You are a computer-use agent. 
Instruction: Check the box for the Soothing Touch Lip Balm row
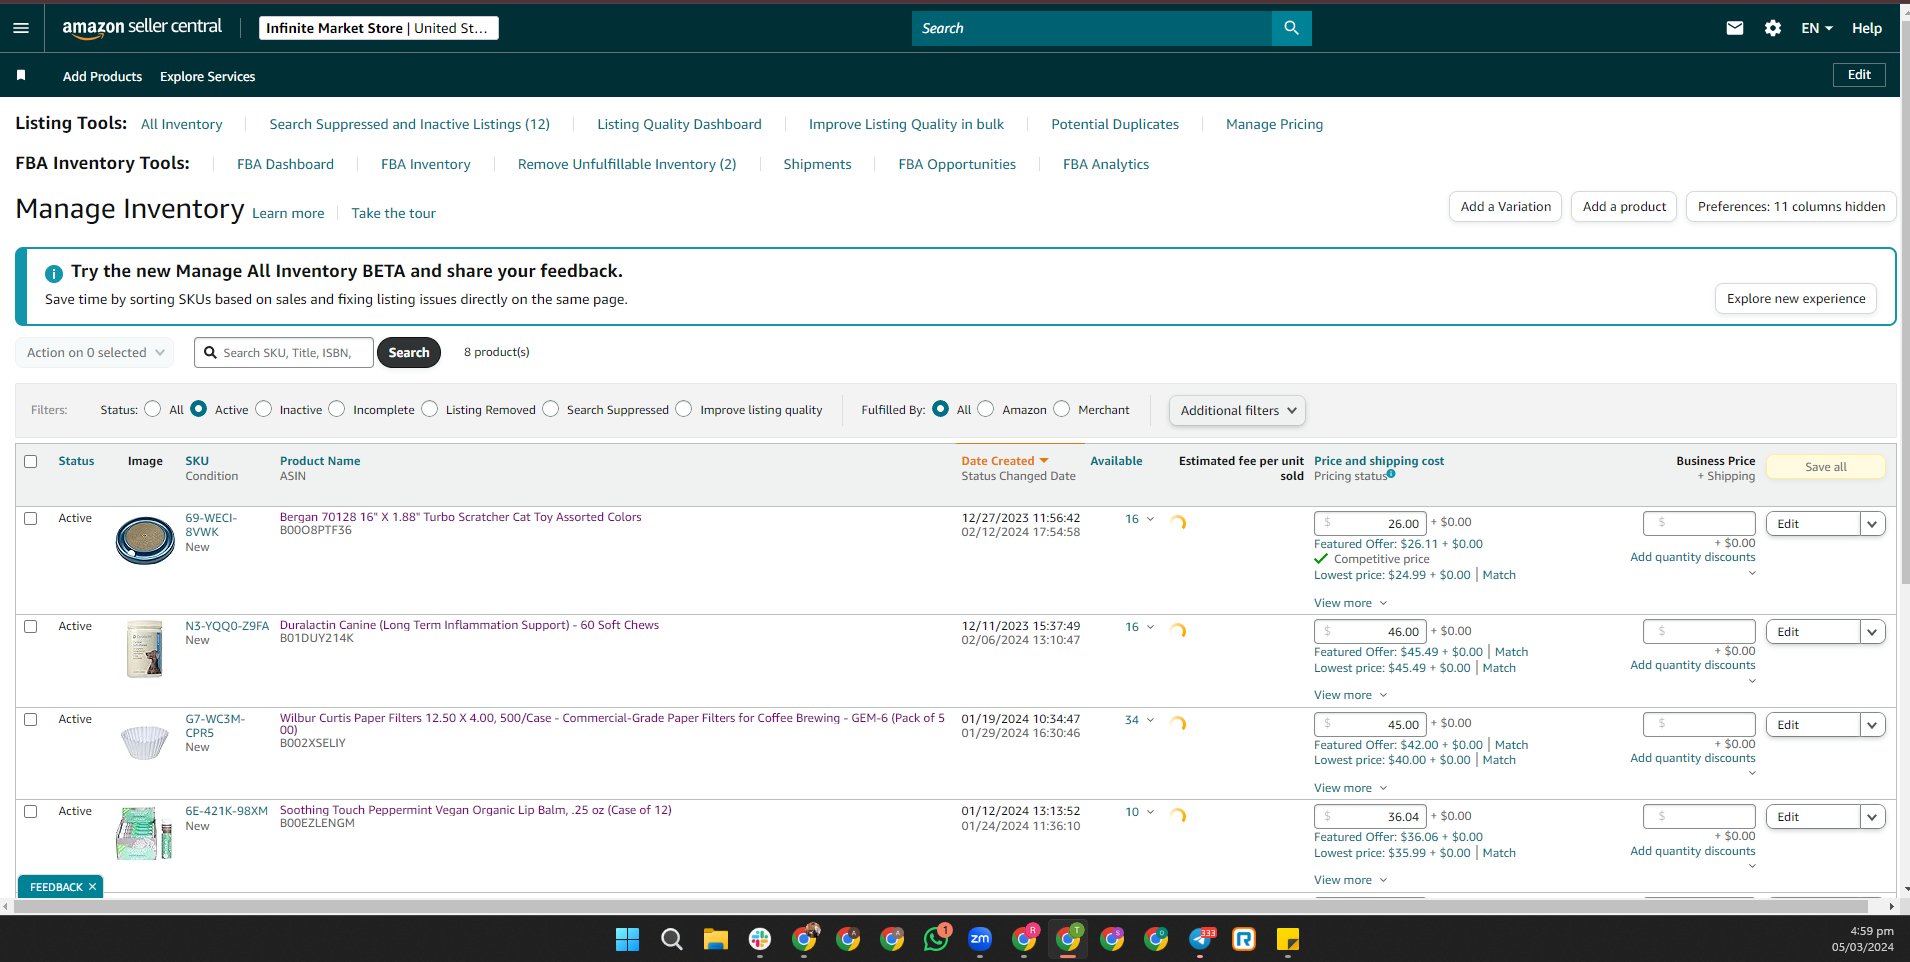31,811
